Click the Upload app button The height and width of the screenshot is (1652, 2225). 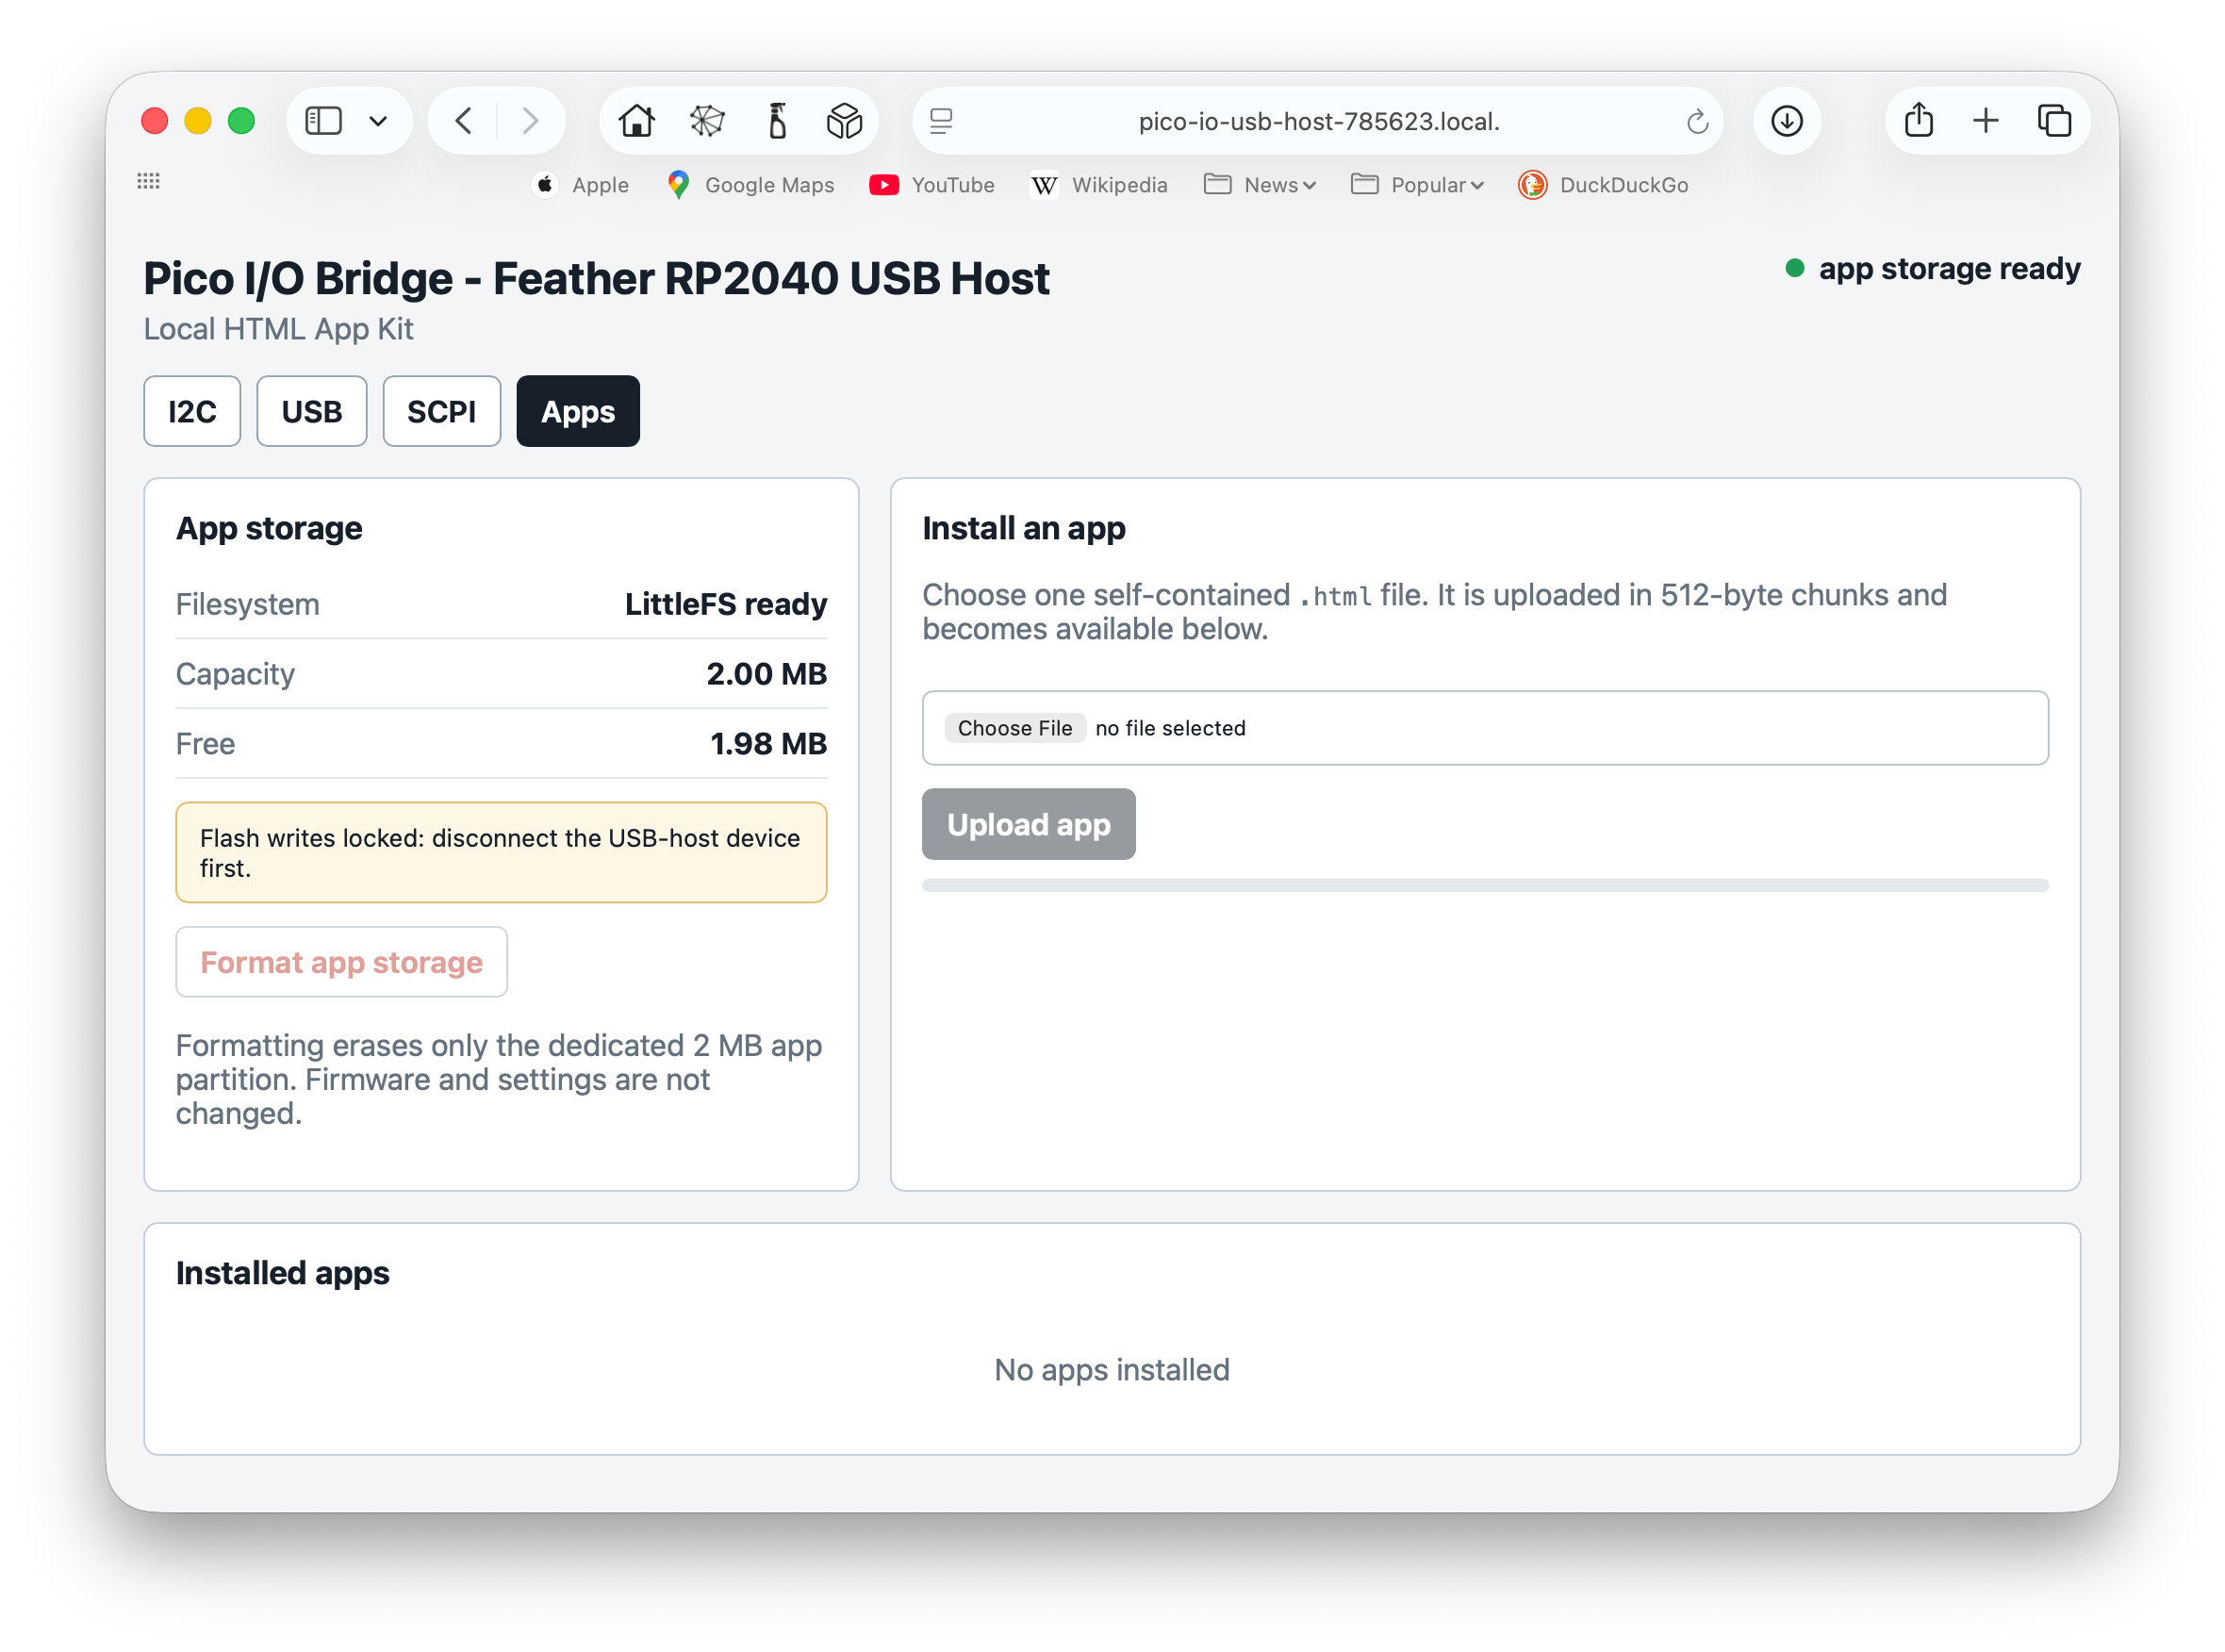tap(1028, 824)
